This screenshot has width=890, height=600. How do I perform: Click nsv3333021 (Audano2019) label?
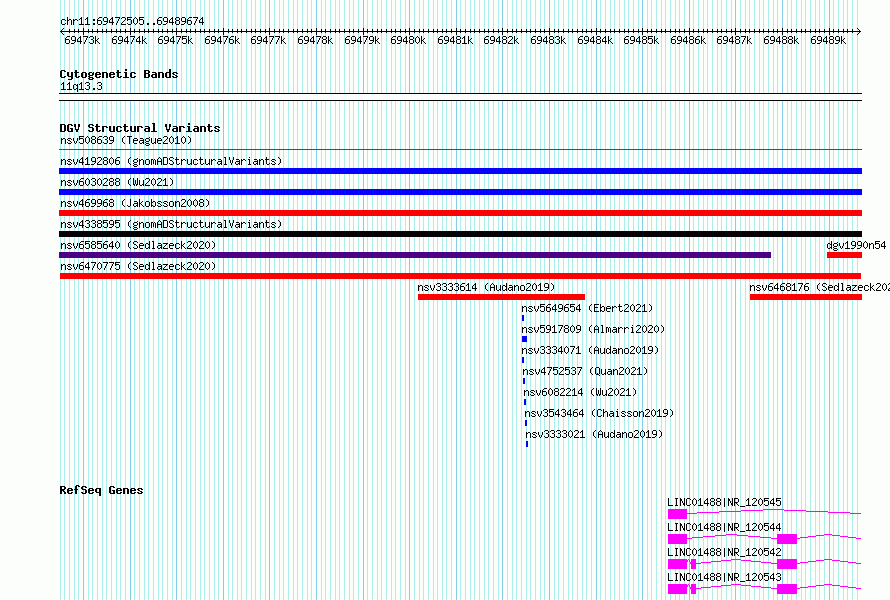point(594,434)
